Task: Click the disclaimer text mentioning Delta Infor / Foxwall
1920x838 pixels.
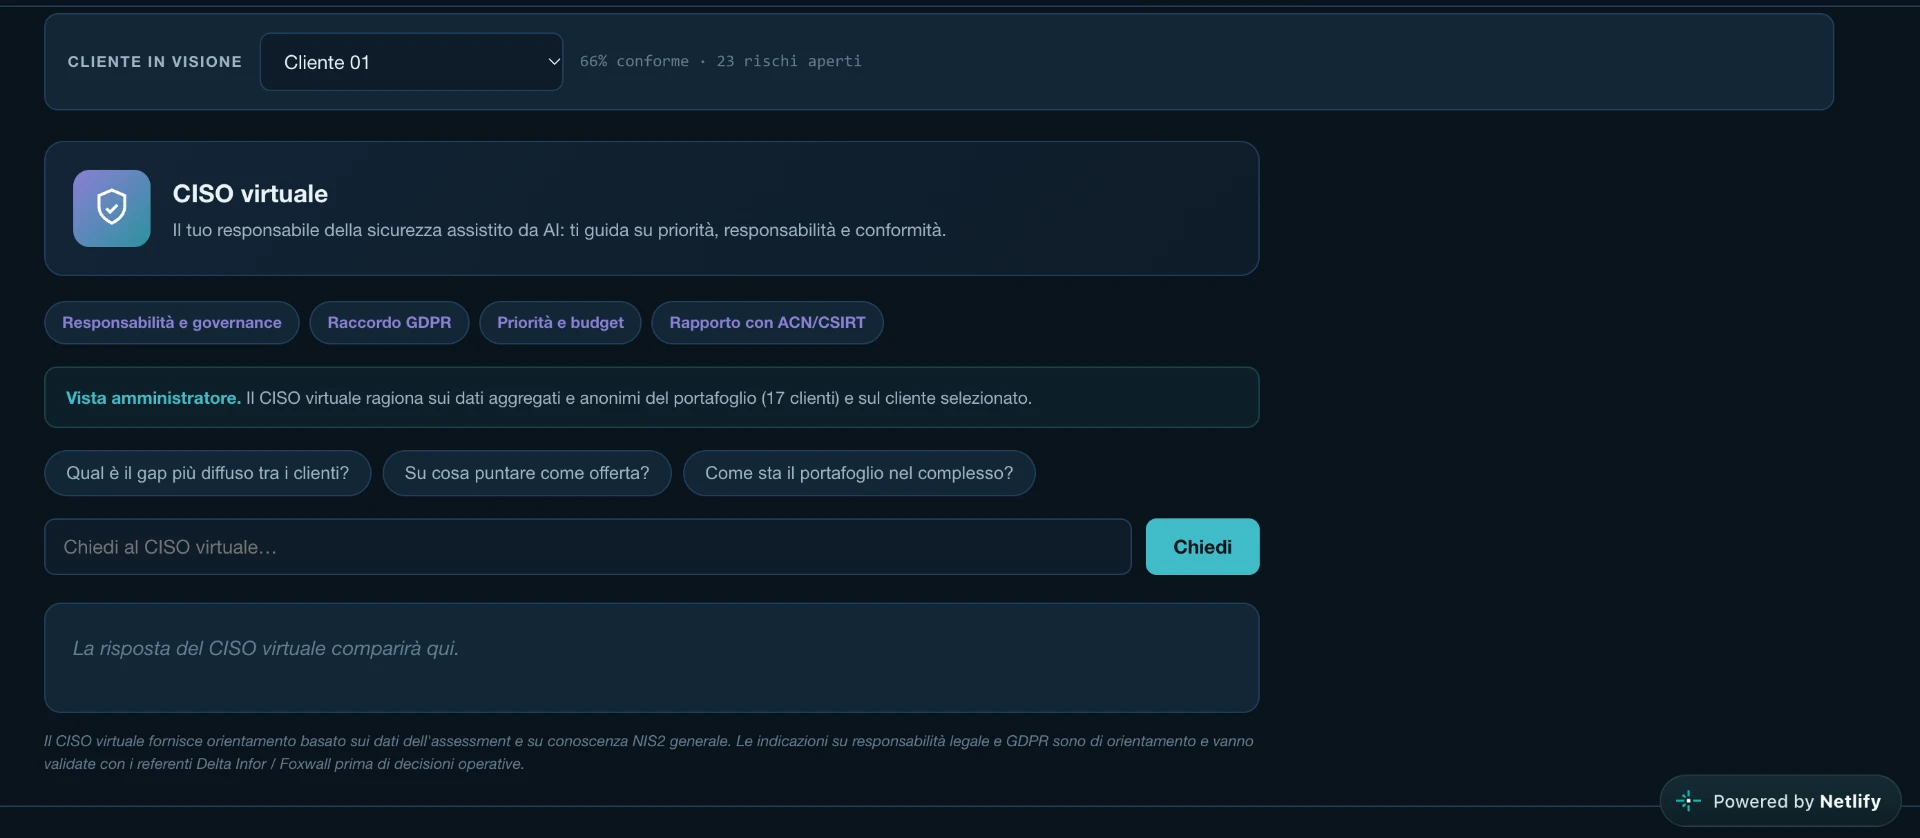Action: pos(649,752)
